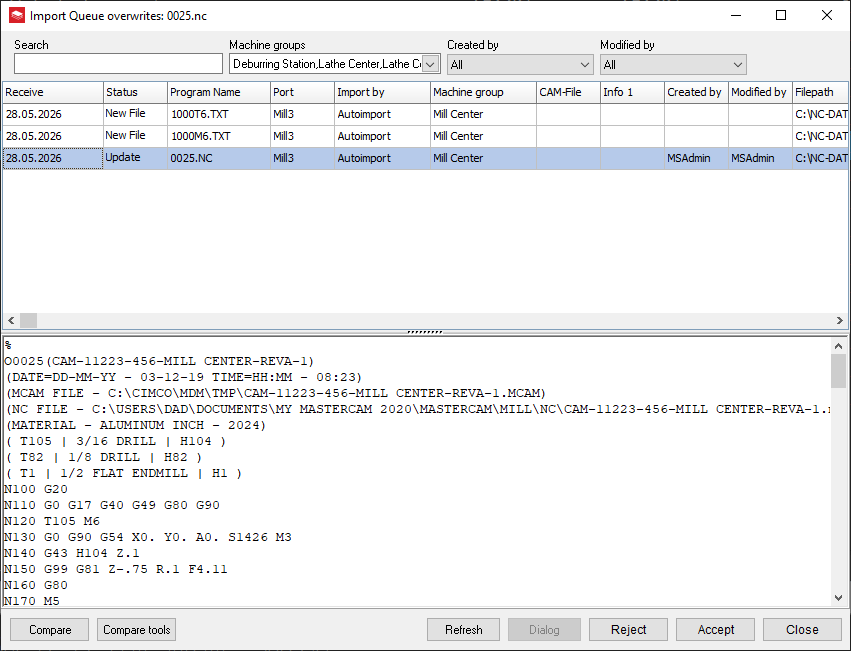Click the Port column header

[x=302, y=92]
